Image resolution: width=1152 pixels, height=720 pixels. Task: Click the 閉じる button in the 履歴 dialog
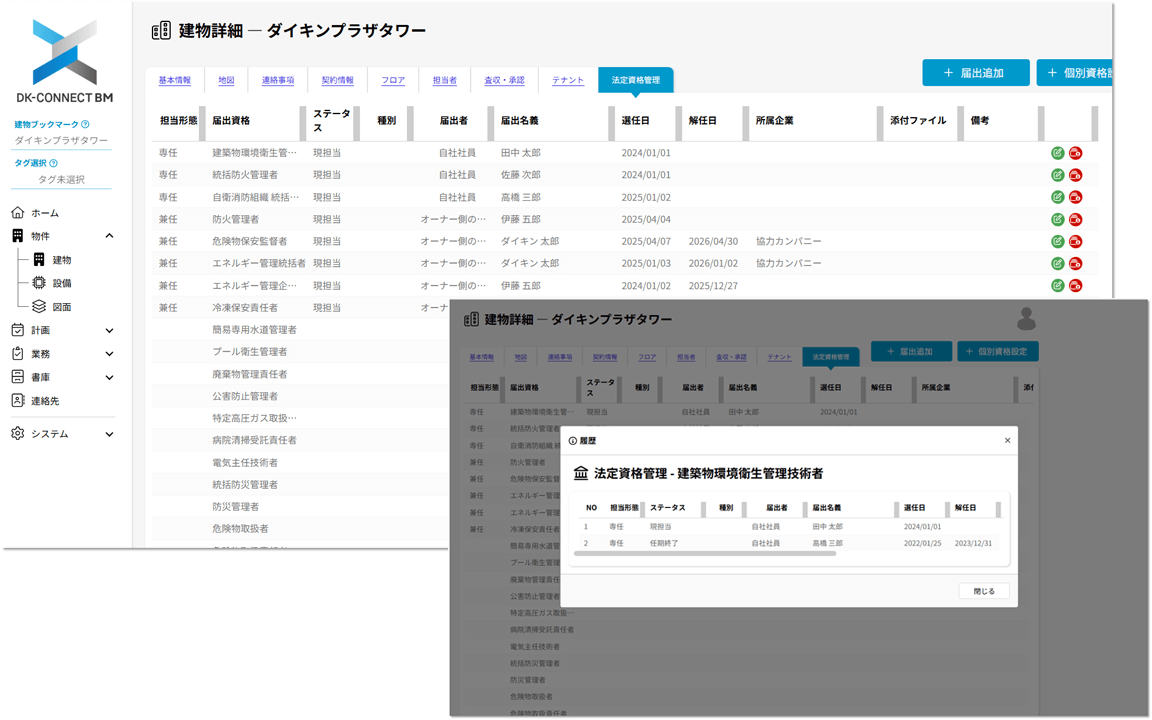click(x=983, y=591)
